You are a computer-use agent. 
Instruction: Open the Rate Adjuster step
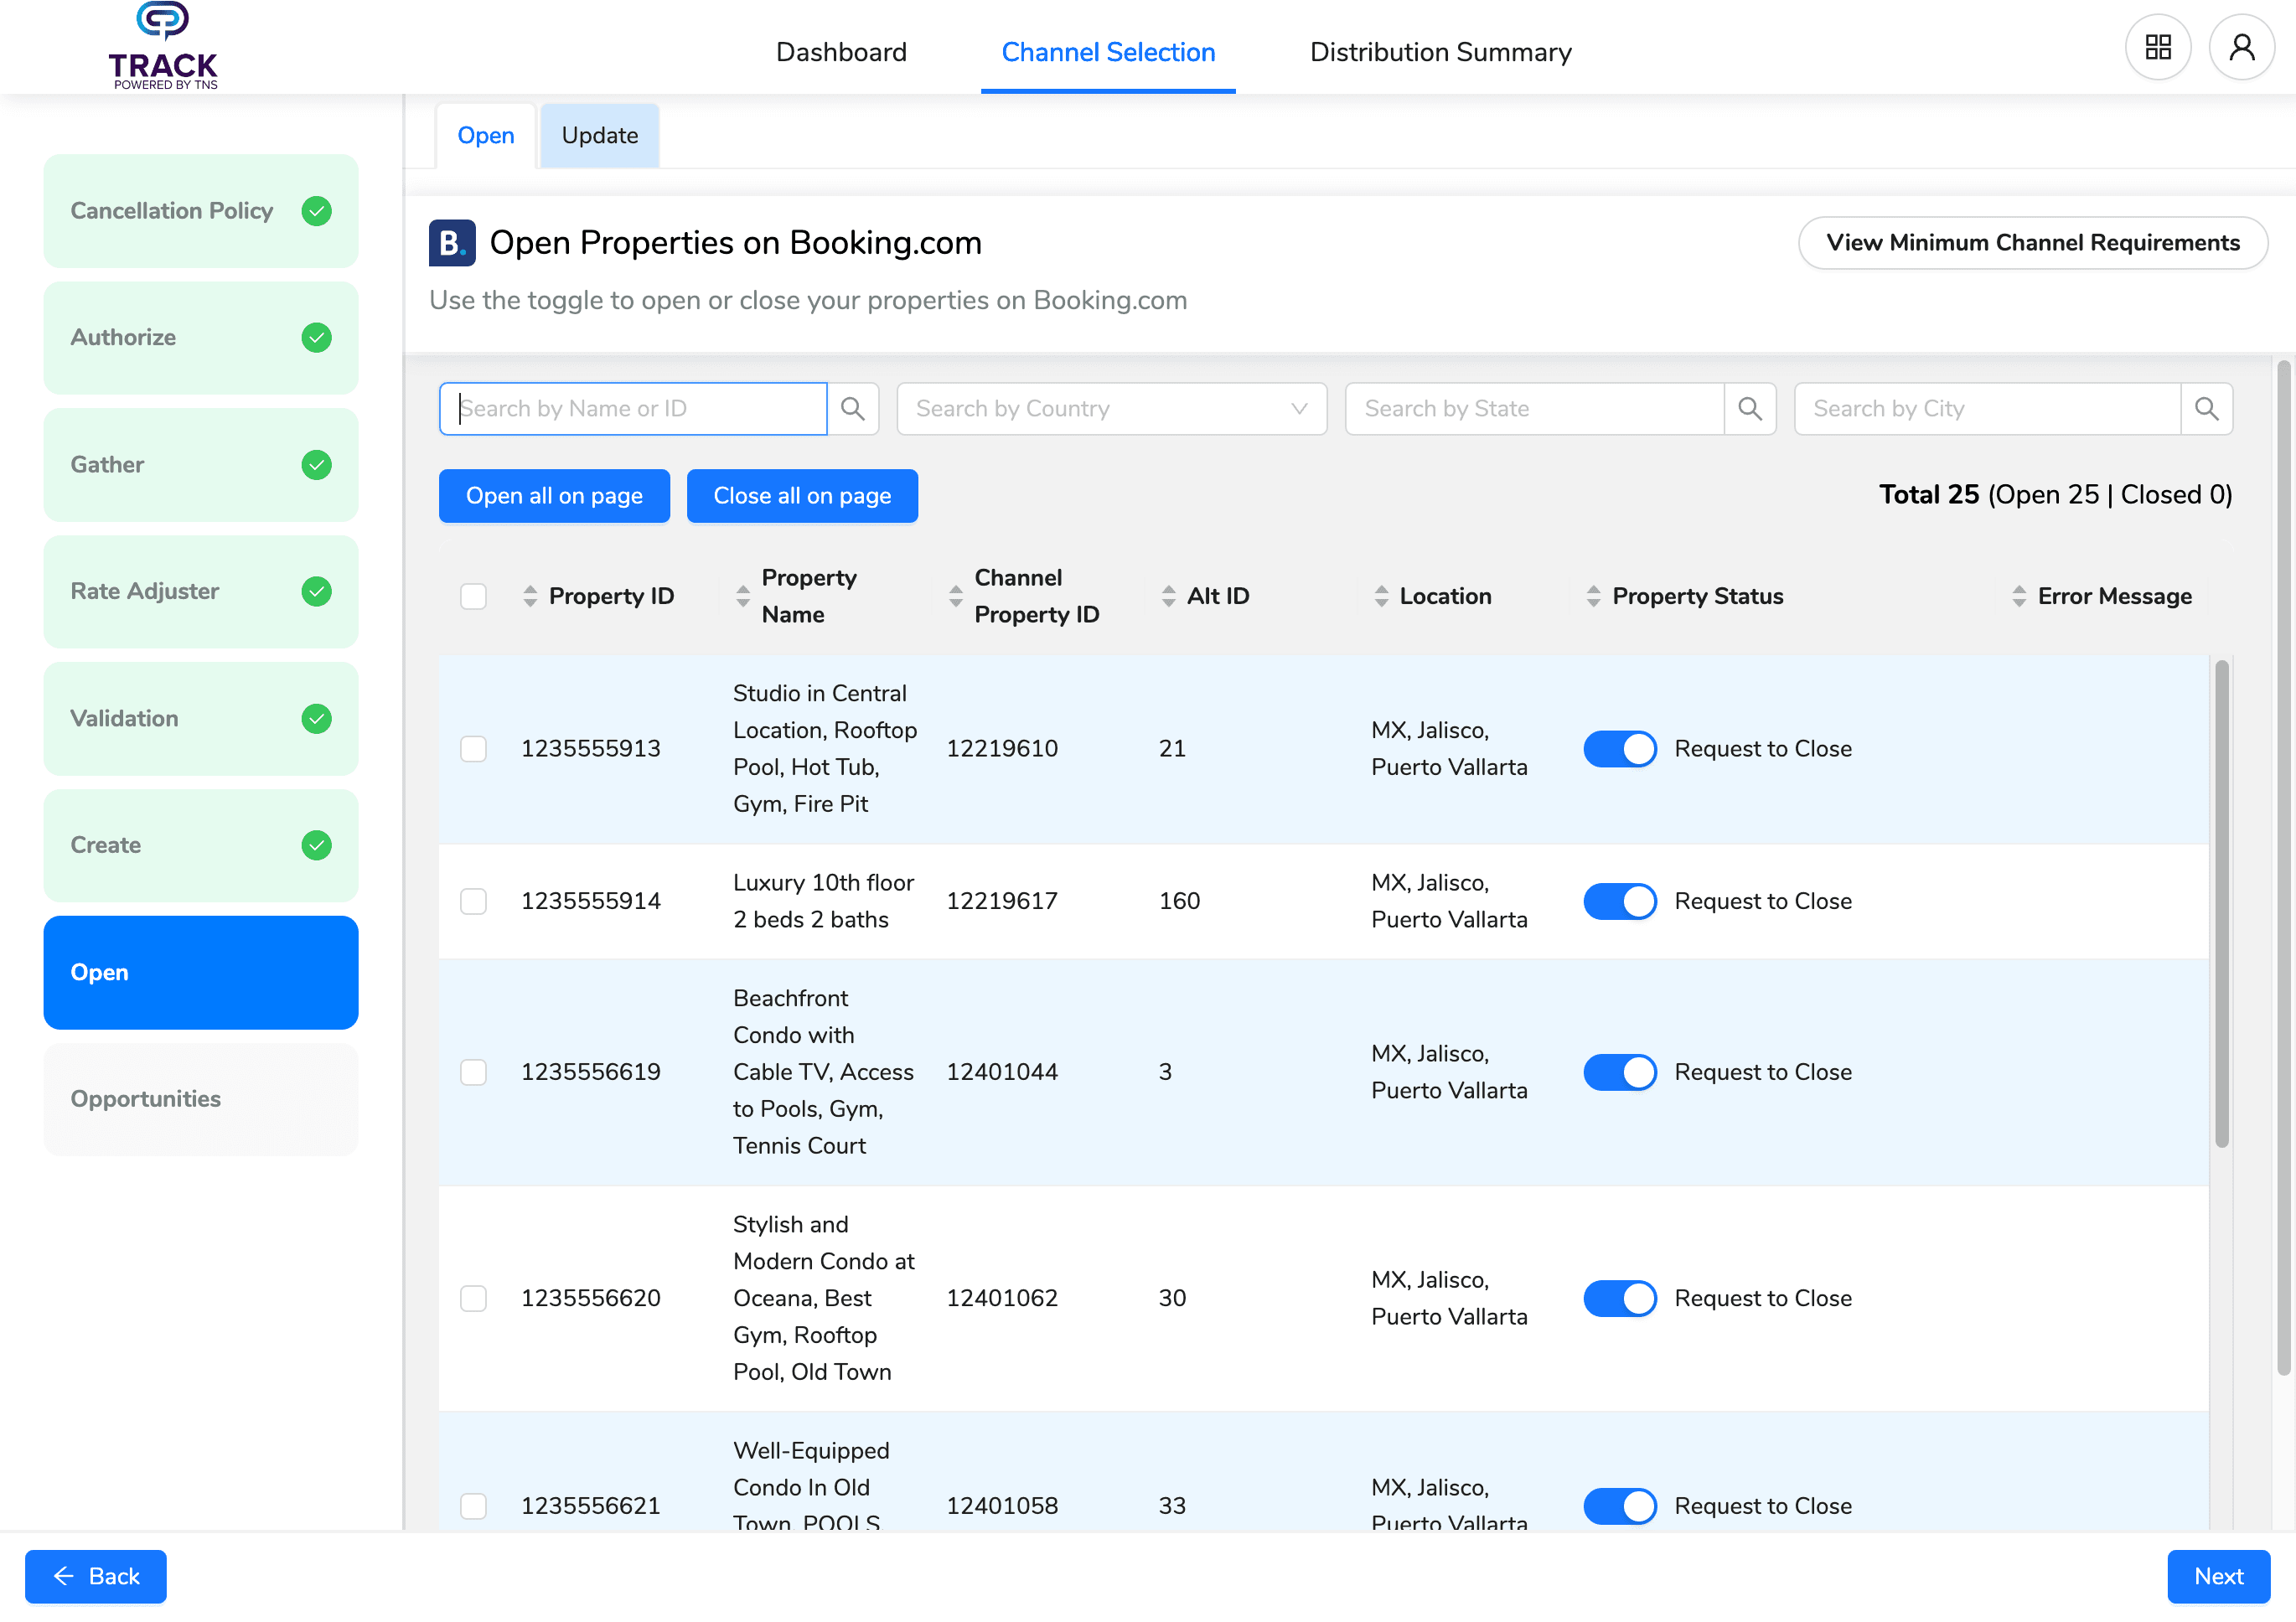tap(201, 592)
